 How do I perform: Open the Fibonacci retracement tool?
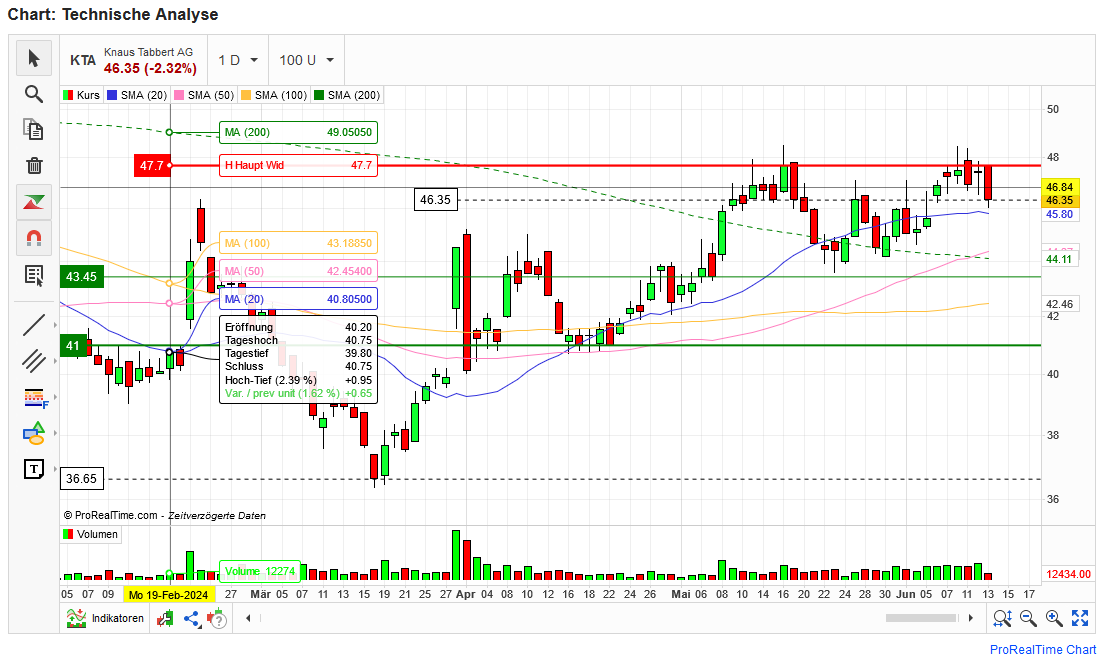[34, 397]
